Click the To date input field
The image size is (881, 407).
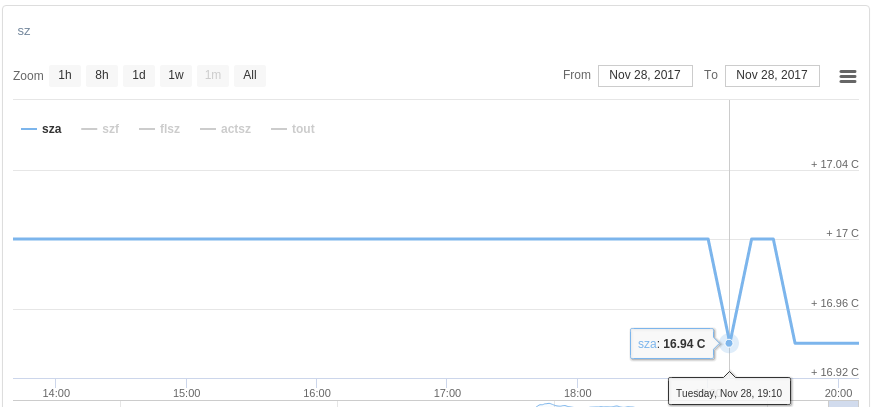click(x=772, y=76)
